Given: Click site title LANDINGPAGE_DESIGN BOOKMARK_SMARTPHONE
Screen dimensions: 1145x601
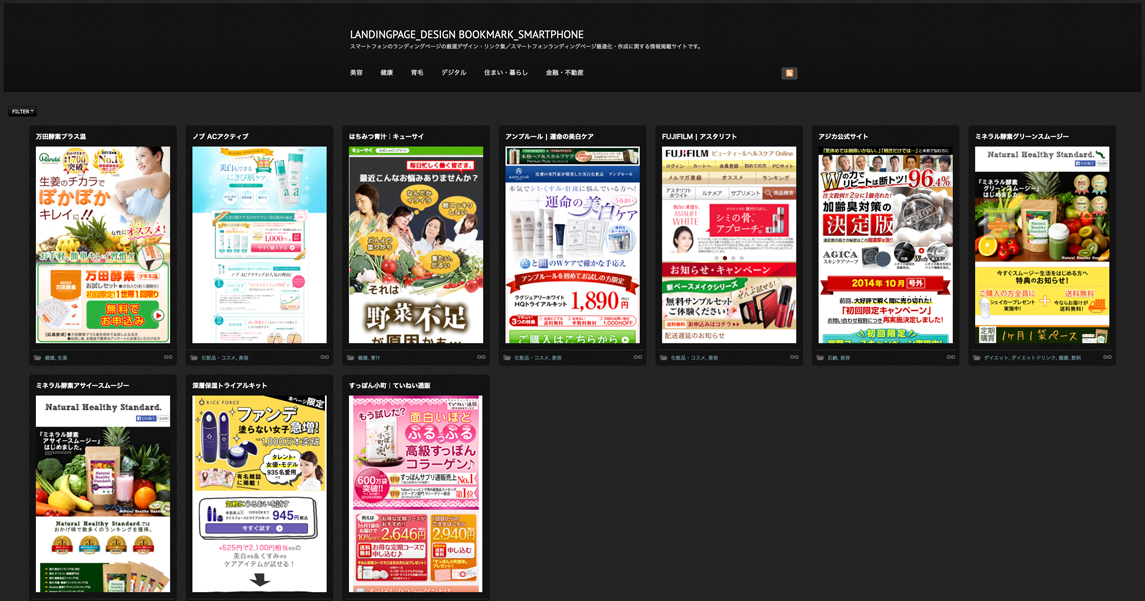Looking at the screenshot, I should (x=467, y=34).
